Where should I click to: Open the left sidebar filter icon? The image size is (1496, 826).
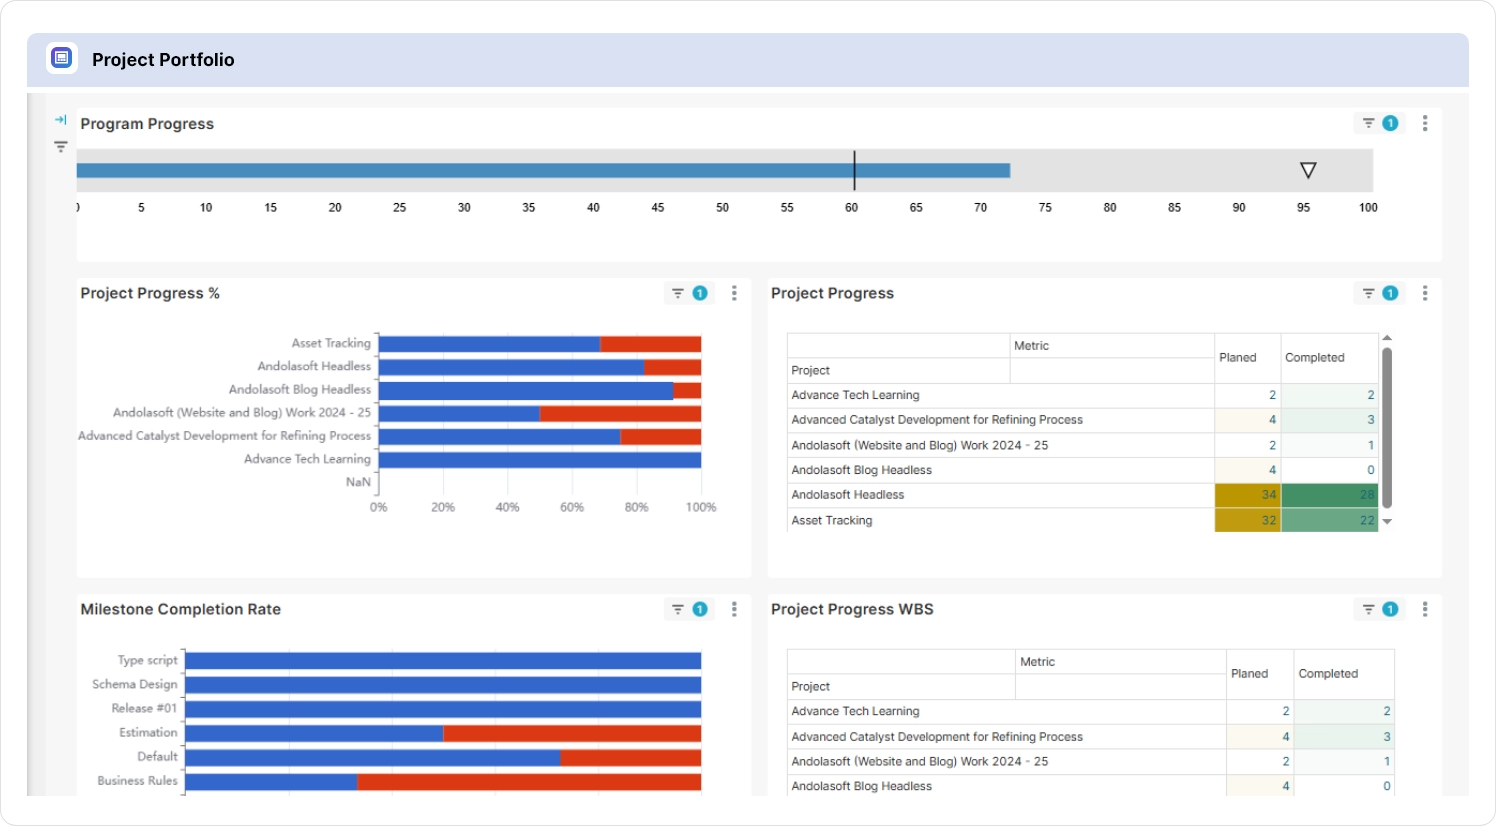(61, 147)
